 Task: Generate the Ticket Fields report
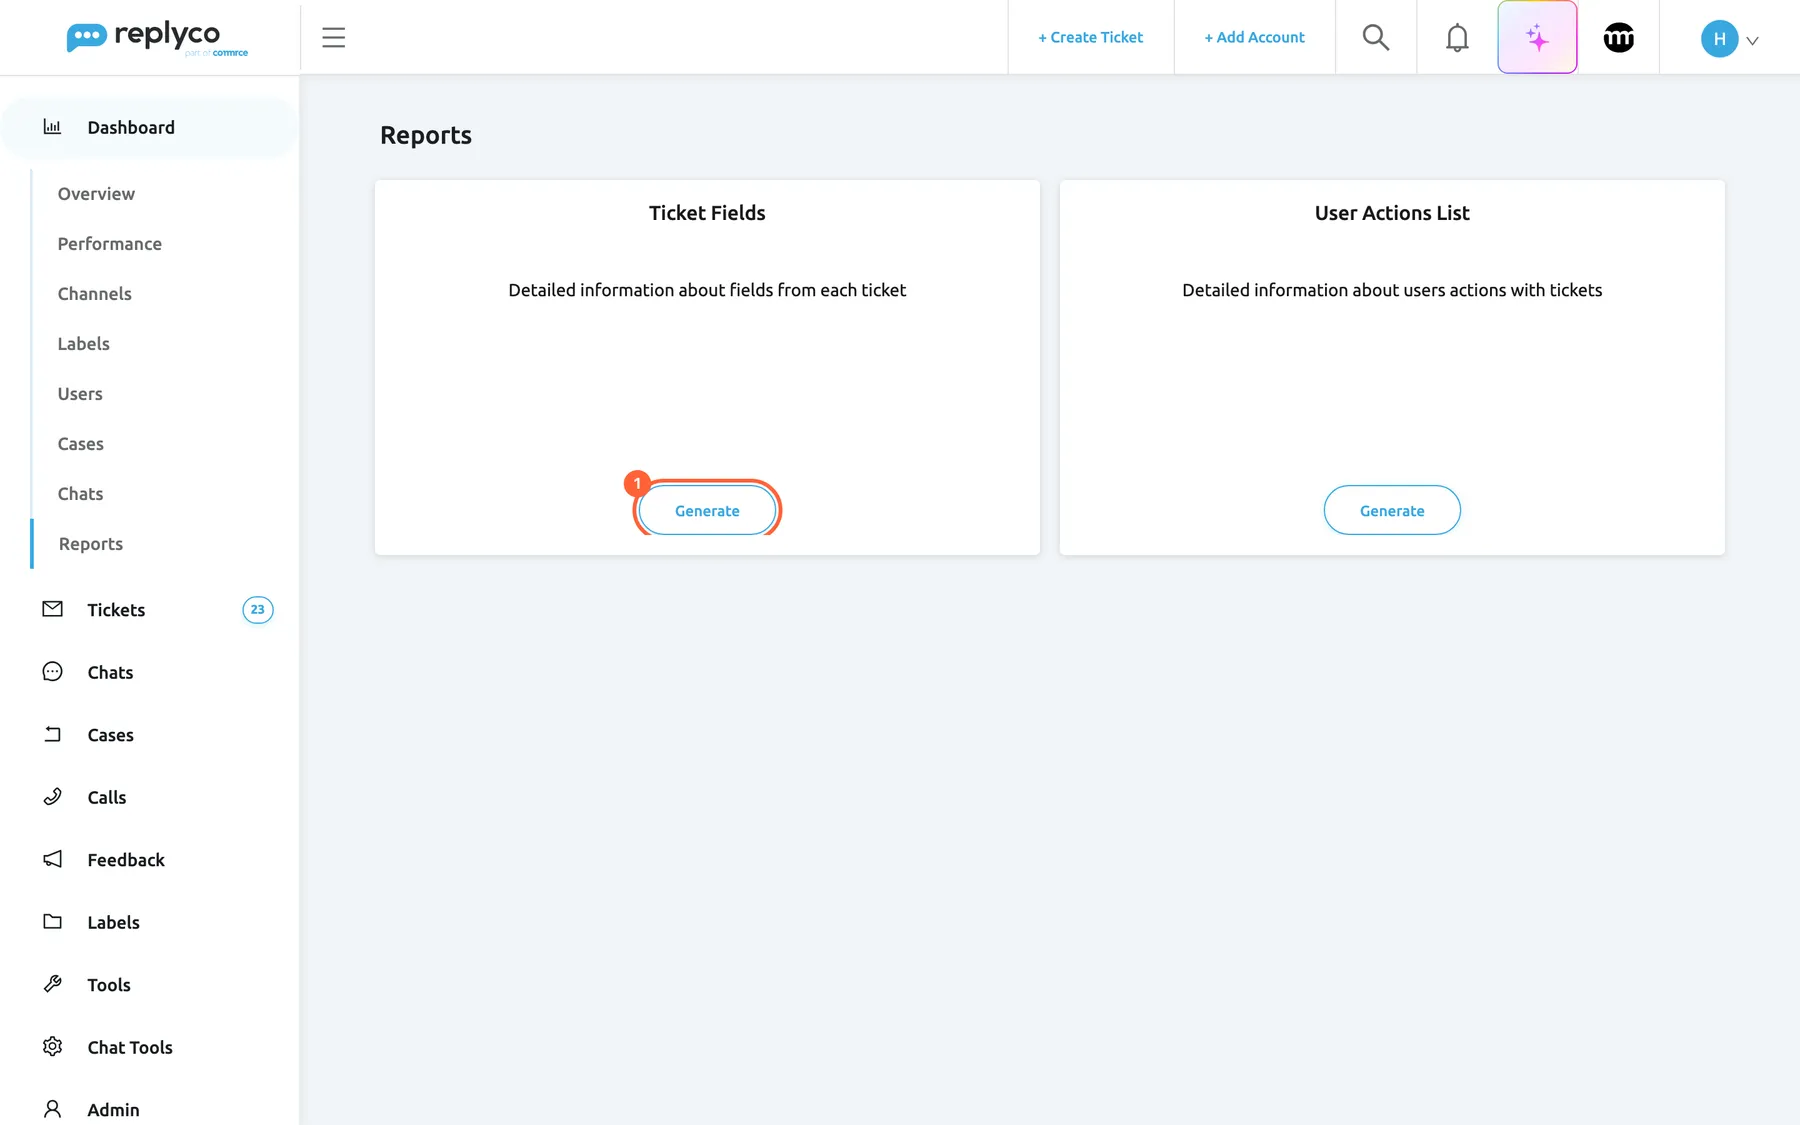[x=707, y=510]
